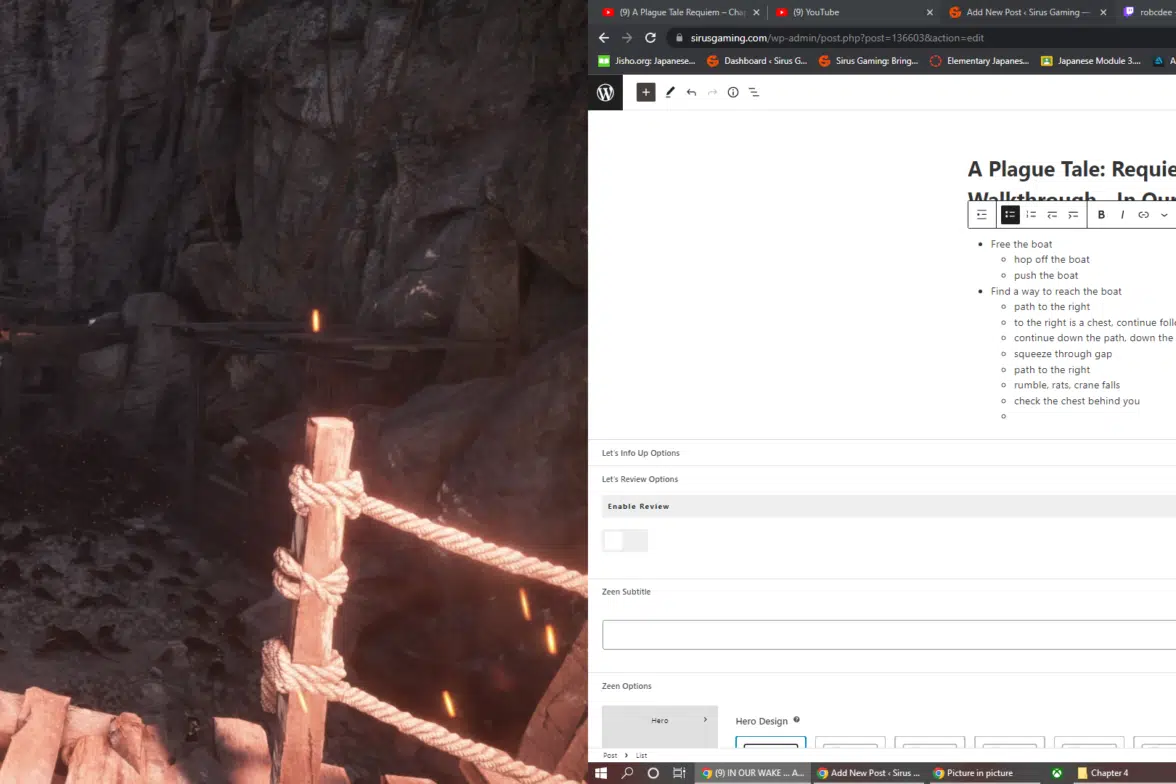This screenshot has width=1176, height=784.
Task: Click the 'squeeze through gap' list item
Action: pos(1063,354)
